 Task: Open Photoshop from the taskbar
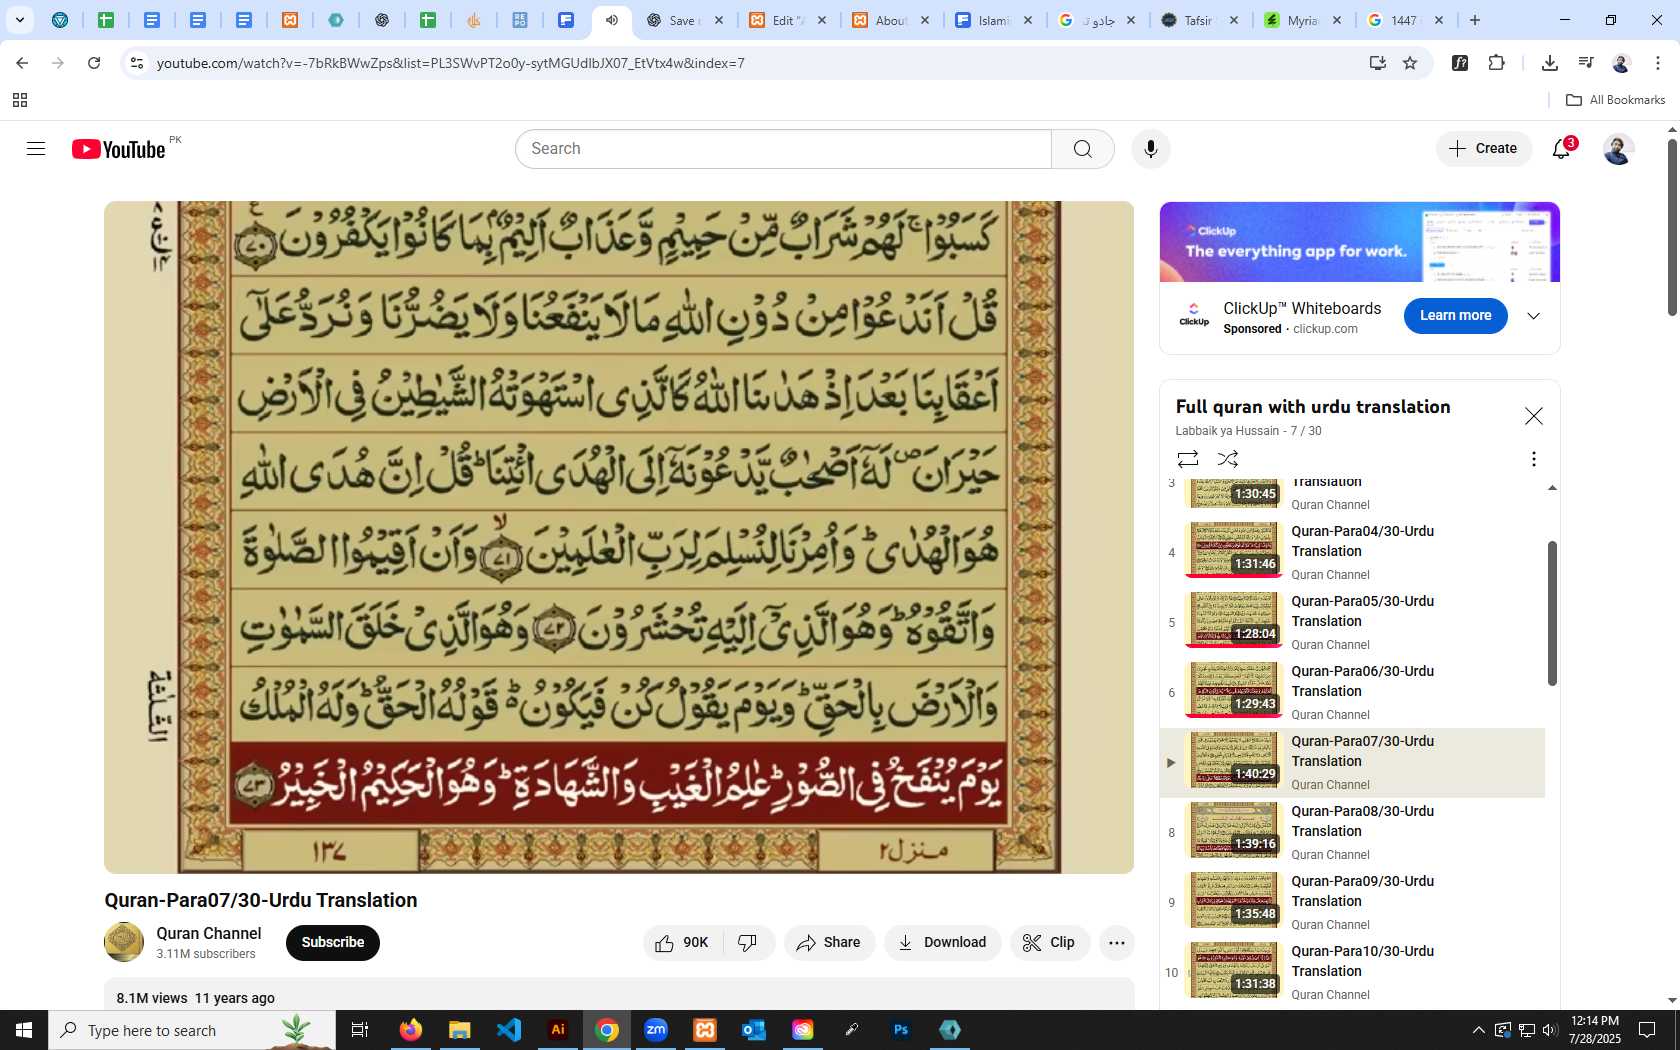point(901,1030)
